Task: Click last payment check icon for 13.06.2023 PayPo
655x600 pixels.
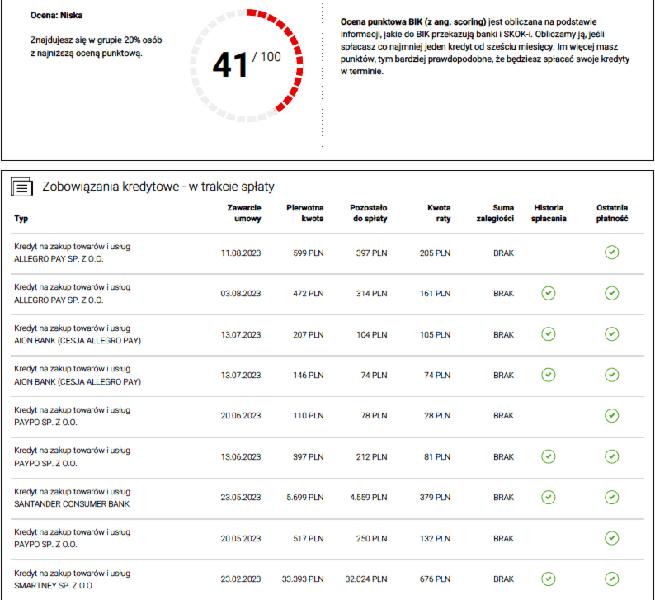Action: point(612,457)
